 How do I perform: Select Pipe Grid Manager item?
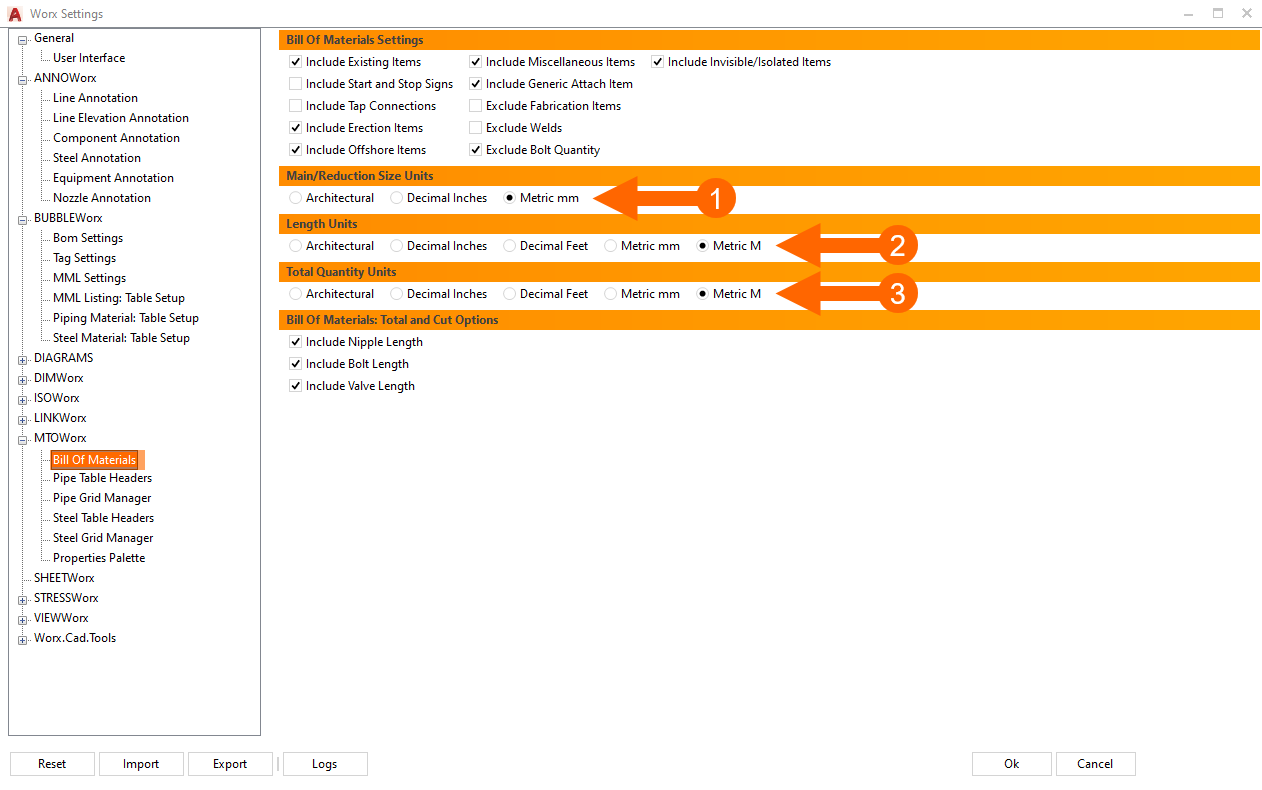102,498
